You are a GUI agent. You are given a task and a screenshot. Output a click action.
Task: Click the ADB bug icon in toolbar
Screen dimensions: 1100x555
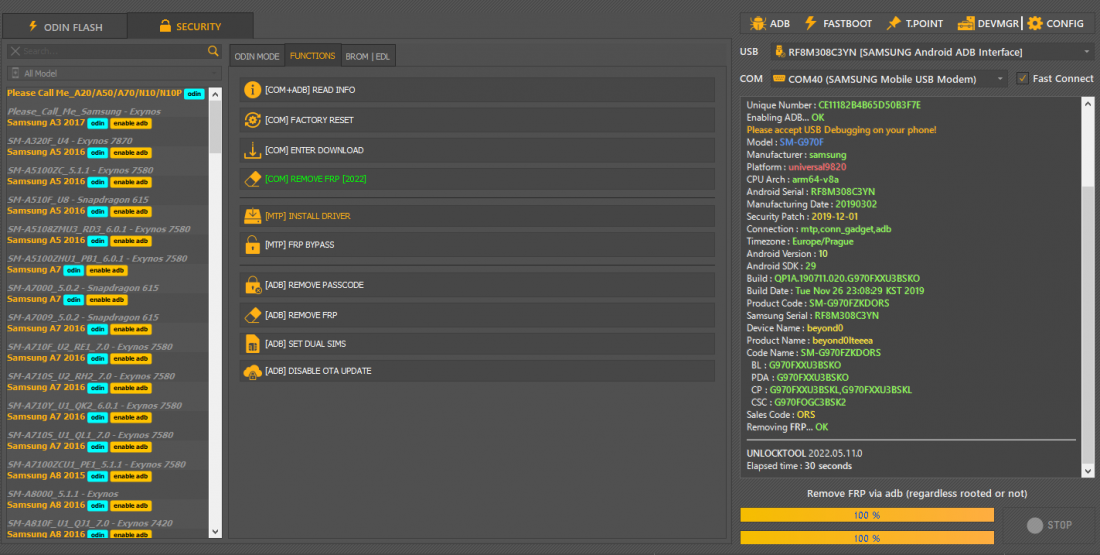click(758, 23)
